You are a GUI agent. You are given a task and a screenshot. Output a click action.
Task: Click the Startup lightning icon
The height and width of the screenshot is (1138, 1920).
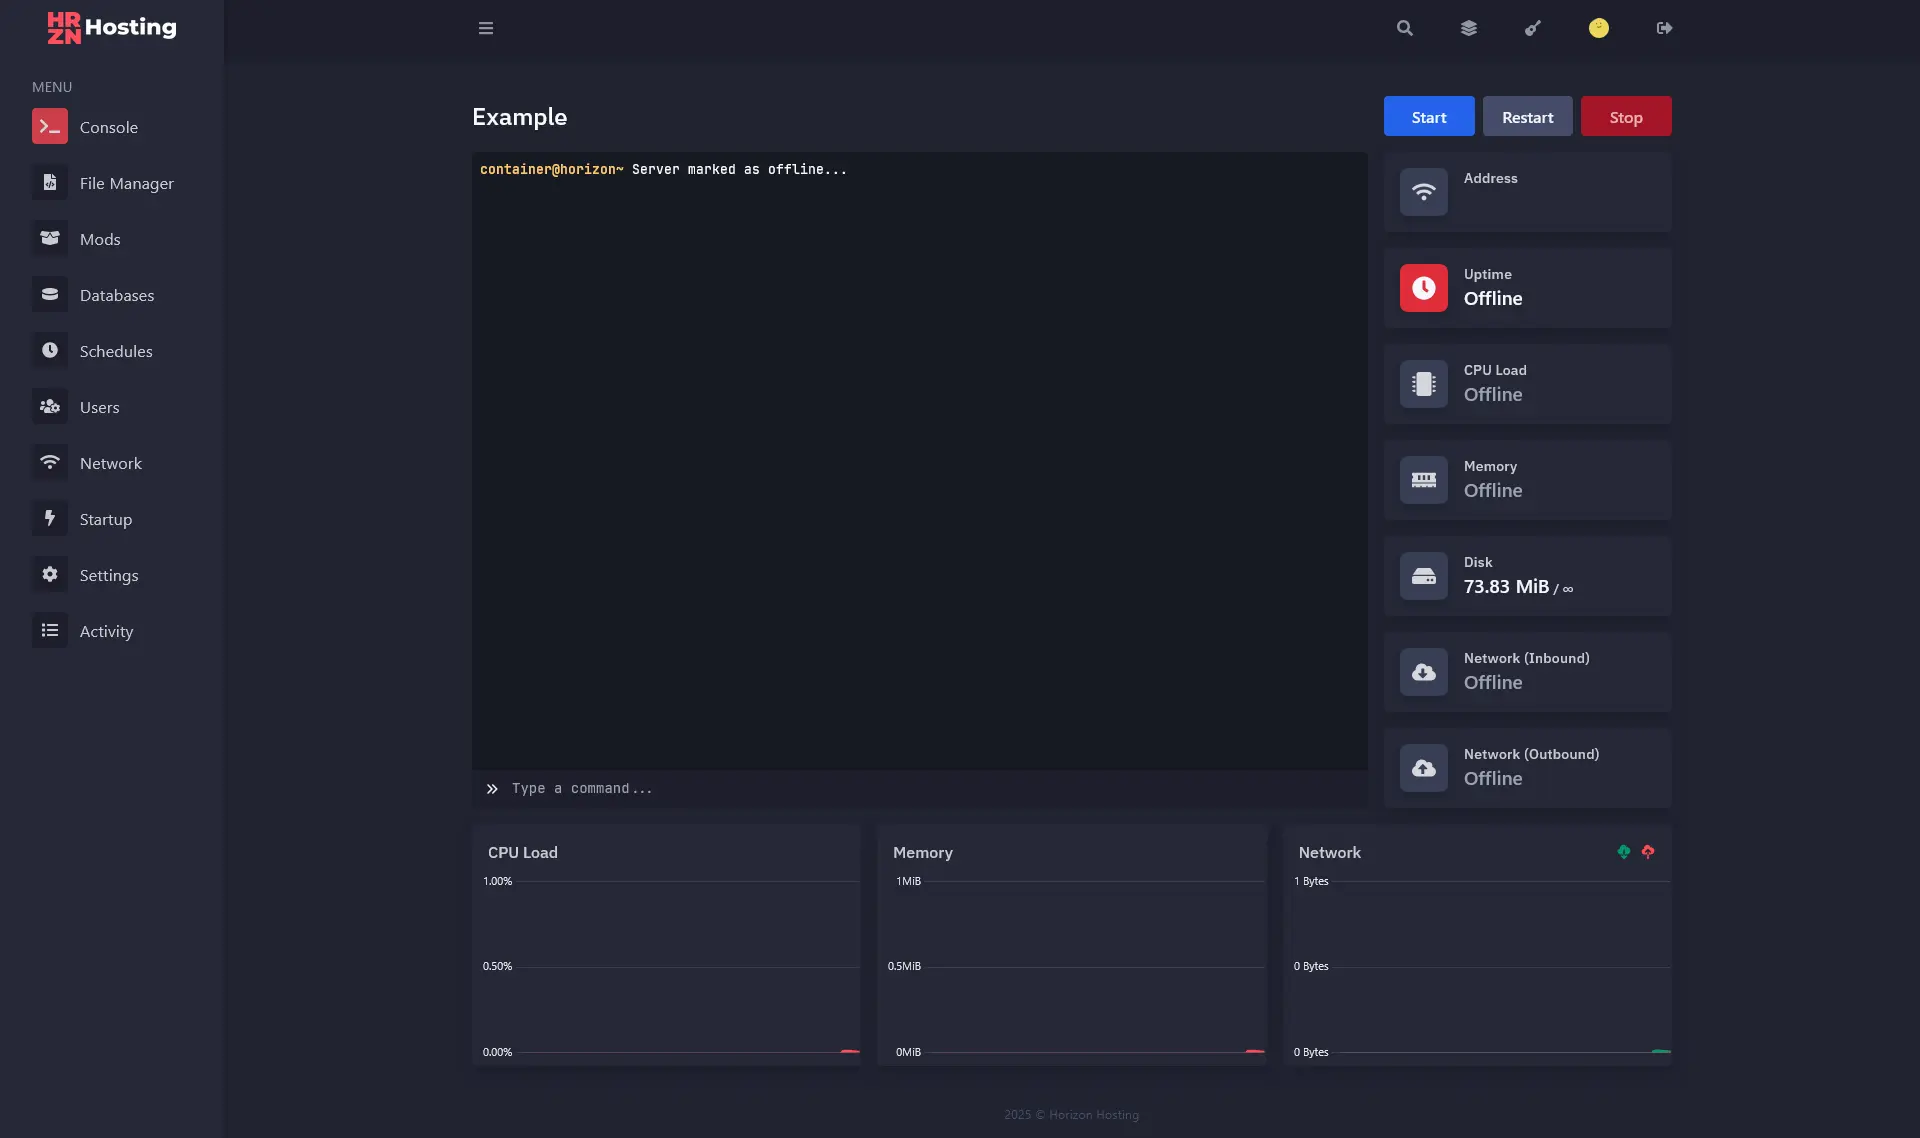point(50,519)
